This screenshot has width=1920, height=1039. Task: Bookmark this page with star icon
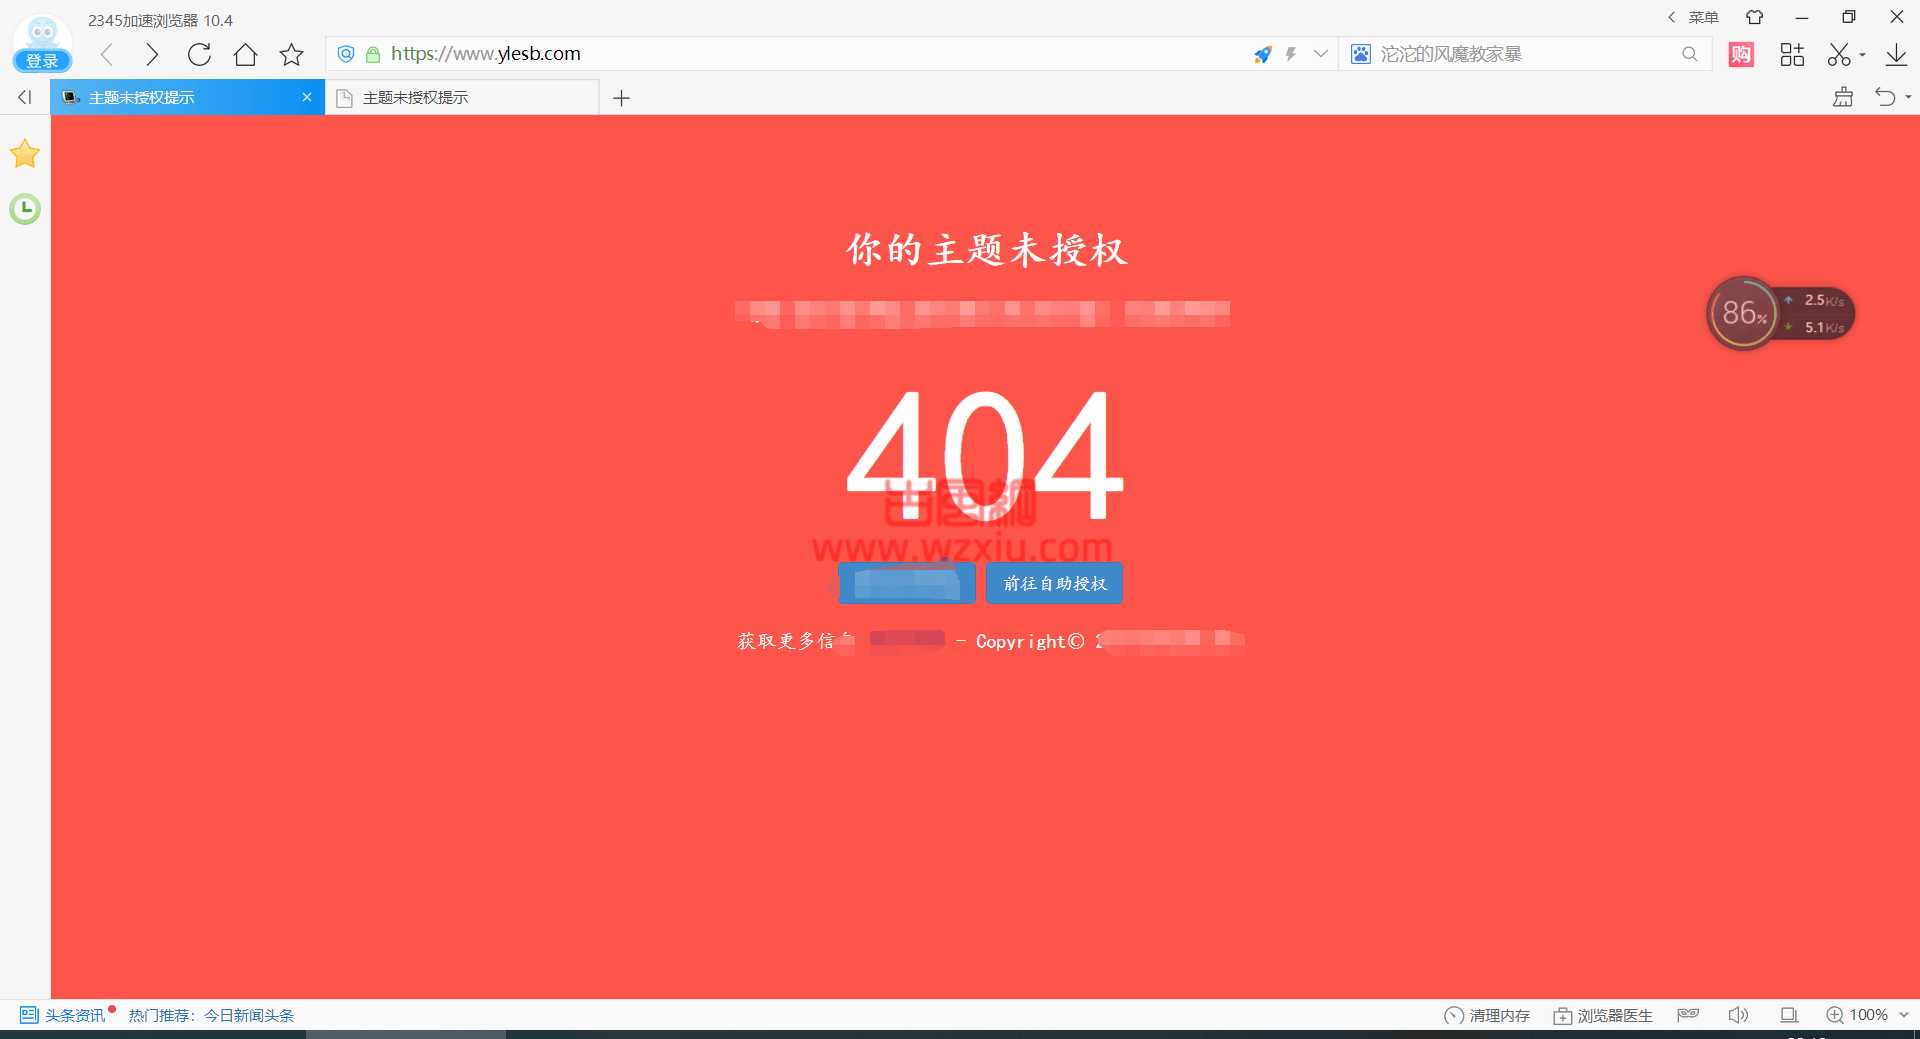click(291, 54)
